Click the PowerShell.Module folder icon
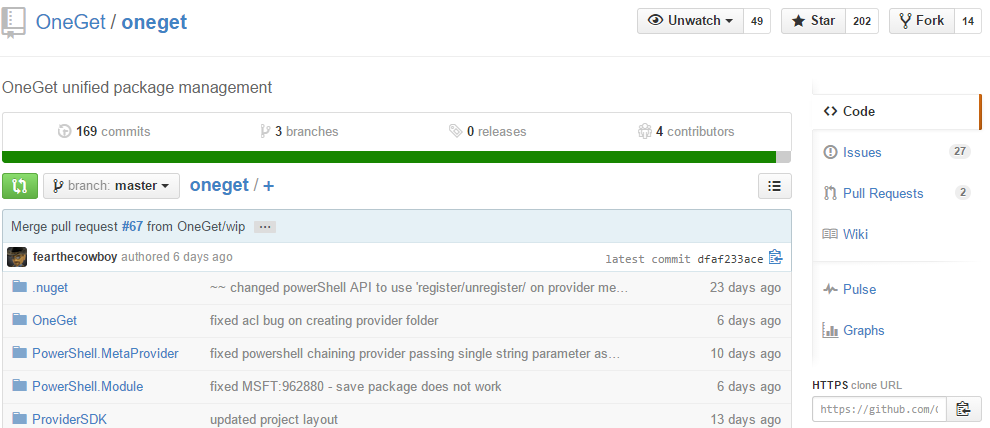 [x=20, y=386]
